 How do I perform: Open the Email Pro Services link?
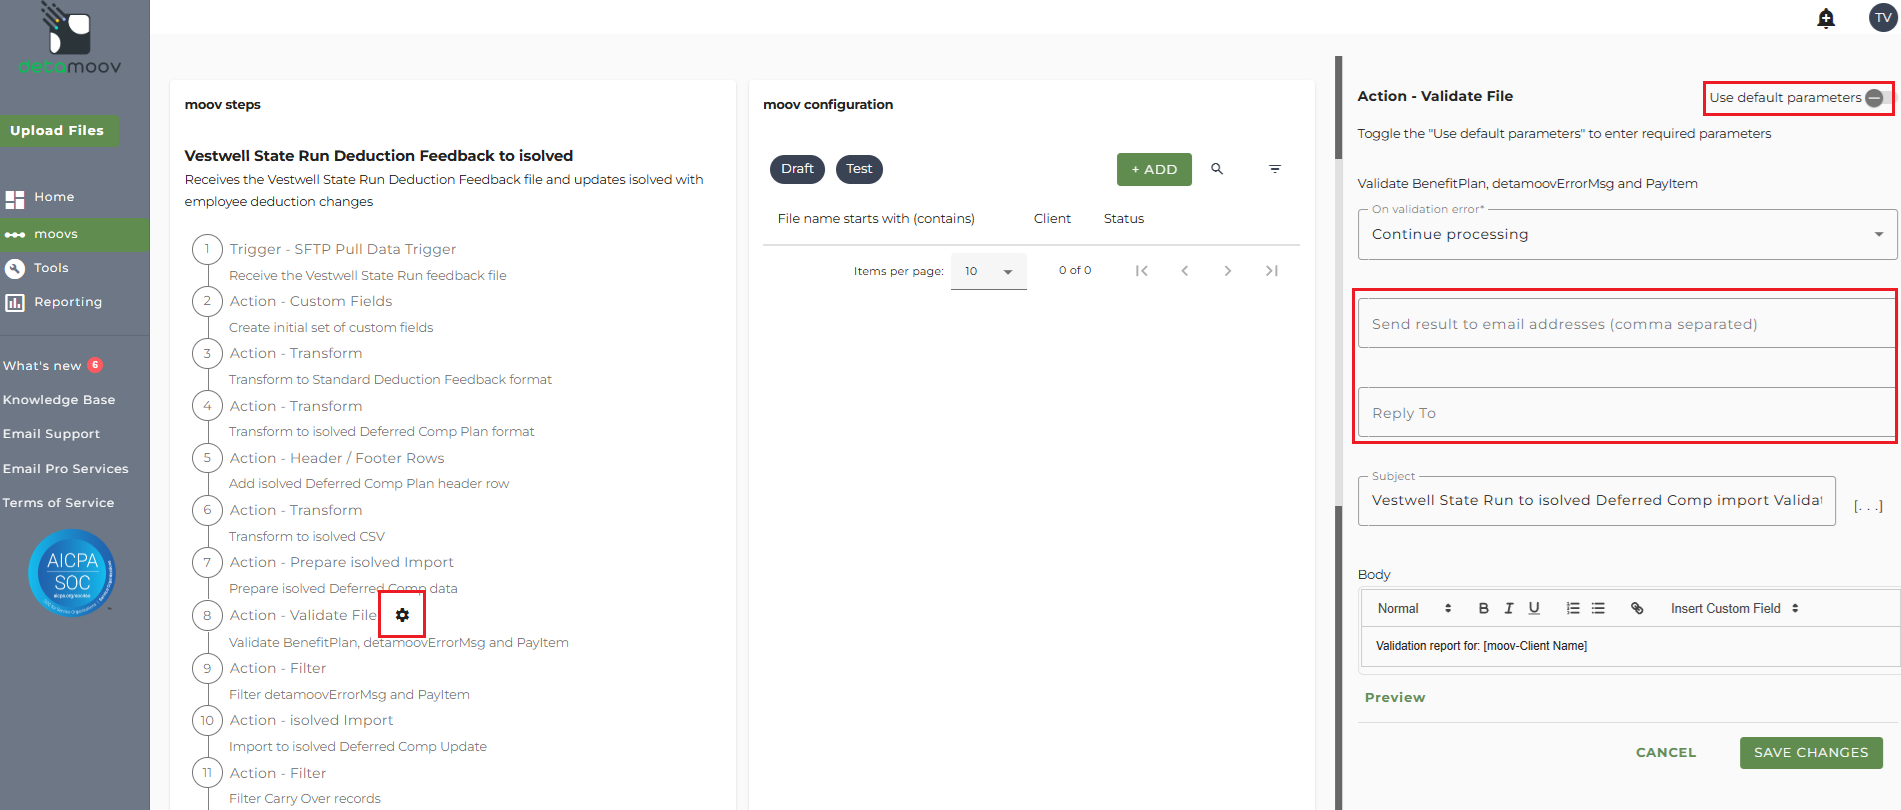click(66, 469)
